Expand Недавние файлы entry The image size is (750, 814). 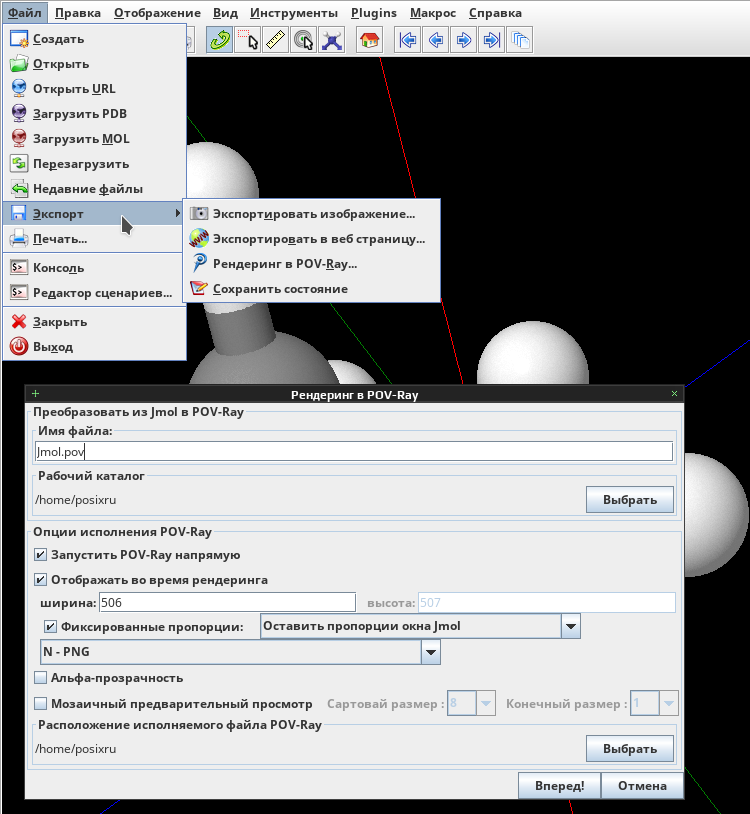pyautogui.click(x=94, y=188)
